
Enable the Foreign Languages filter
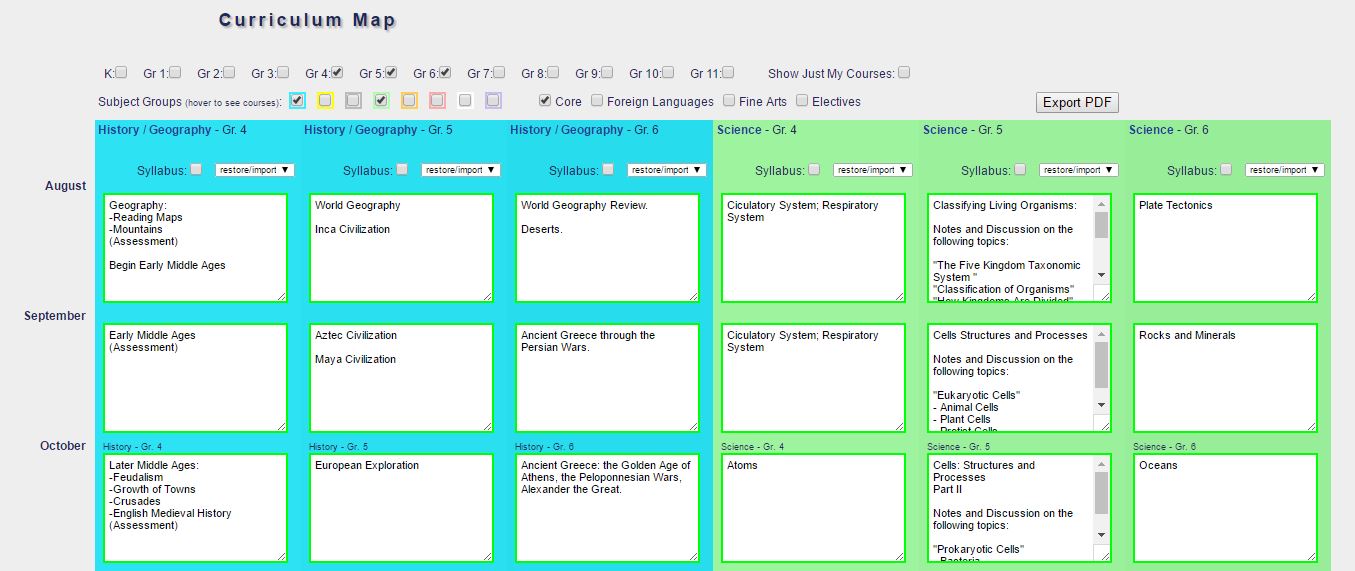pos(597,101)
